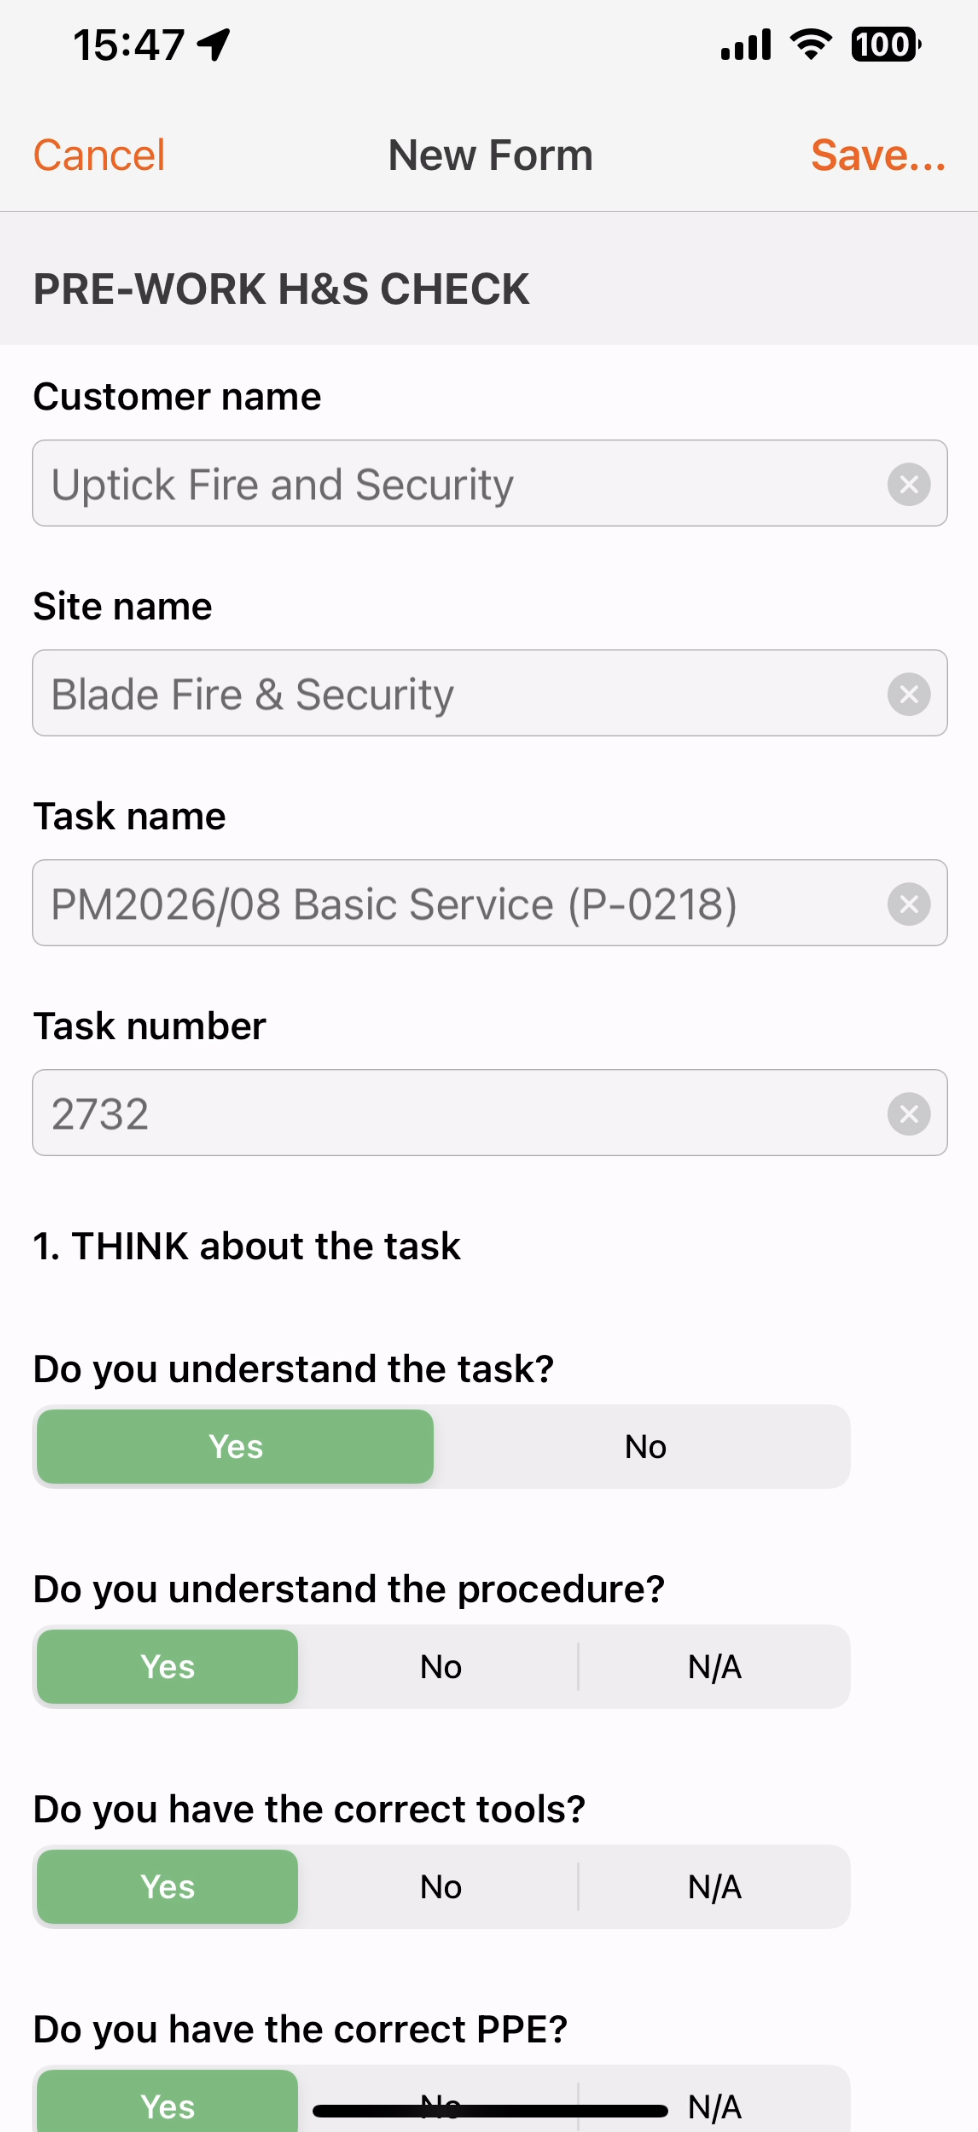This screenshot has width=978, height=2132.
Task: Clear the Task name field
Action: [x=909, y=905]
